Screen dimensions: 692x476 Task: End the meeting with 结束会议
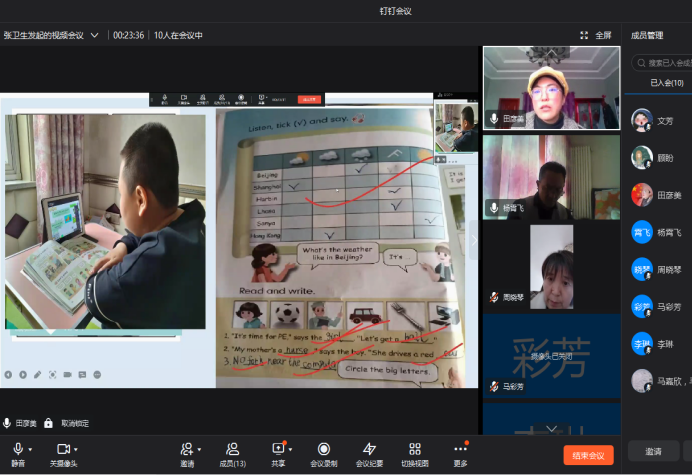coord(588,455)
